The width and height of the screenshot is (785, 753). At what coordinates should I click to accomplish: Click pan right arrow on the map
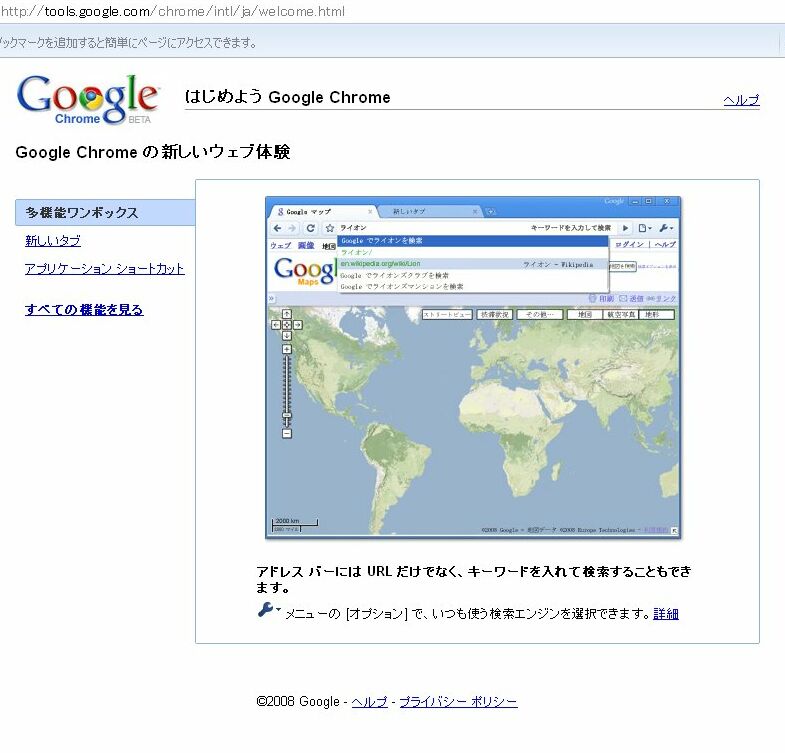pyautogui.click(x=298, y=325)
